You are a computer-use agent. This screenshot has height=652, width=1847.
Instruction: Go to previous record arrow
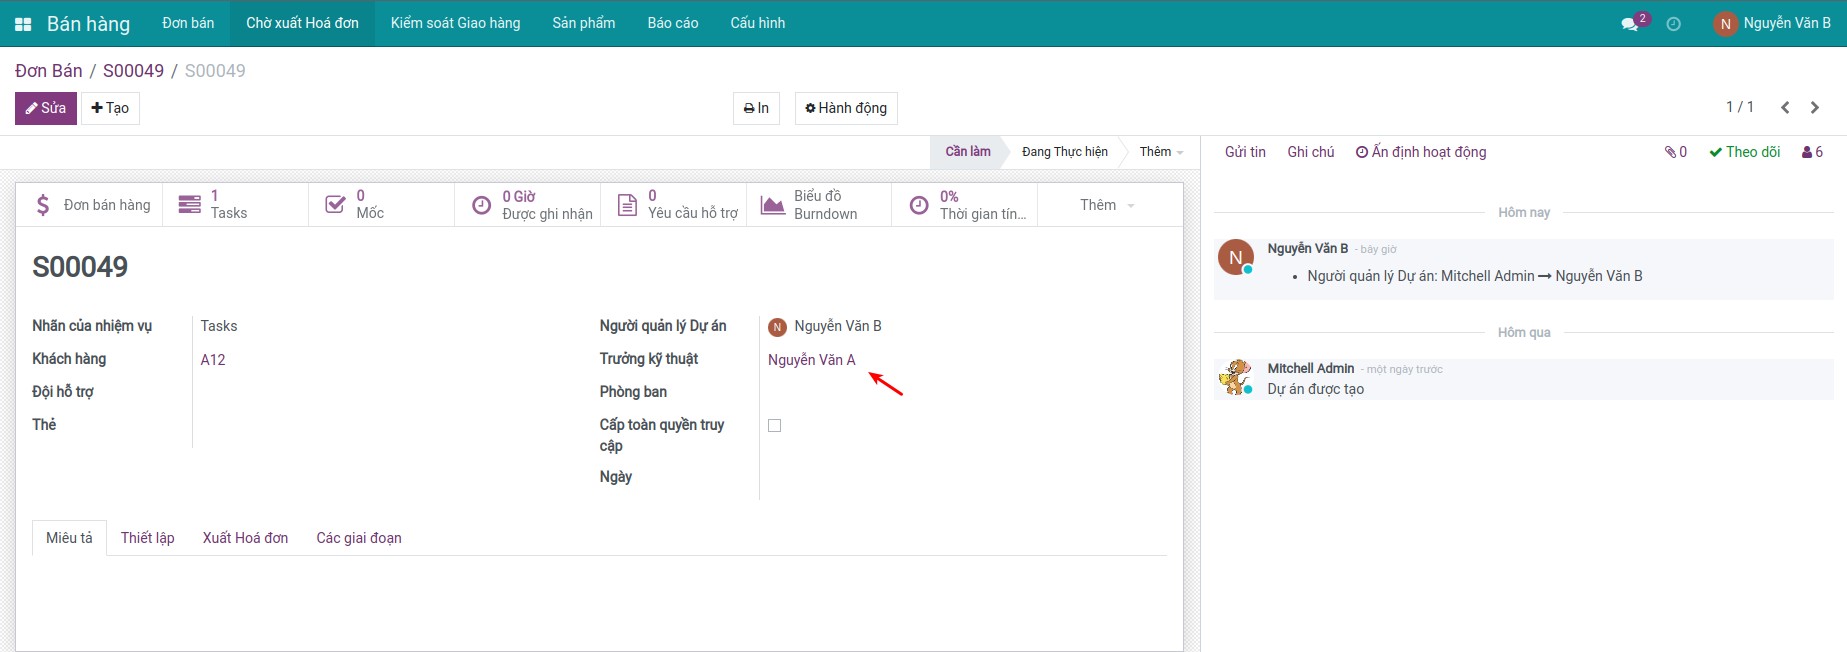(x=1785, y=108)
